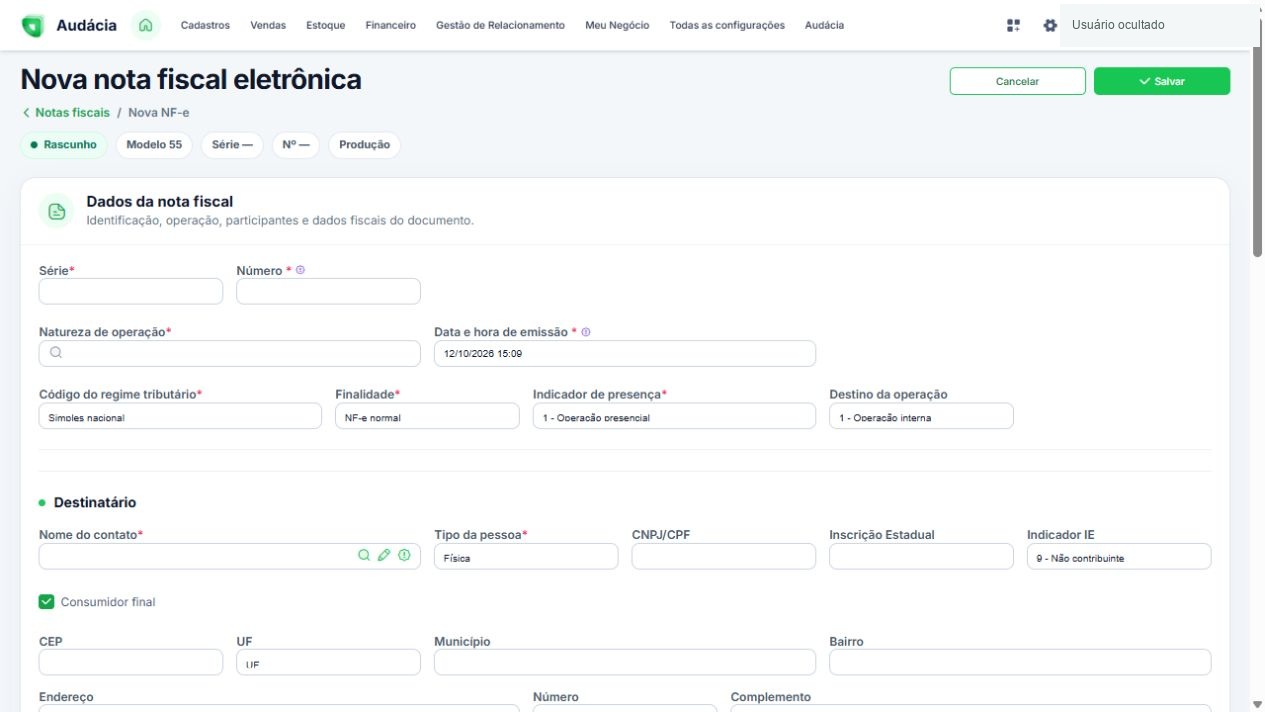Open the apps grid icon

(x=1014, y=25)
